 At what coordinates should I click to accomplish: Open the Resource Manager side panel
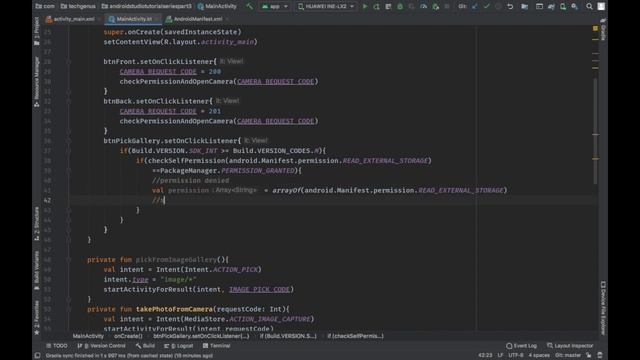(37, 82)
